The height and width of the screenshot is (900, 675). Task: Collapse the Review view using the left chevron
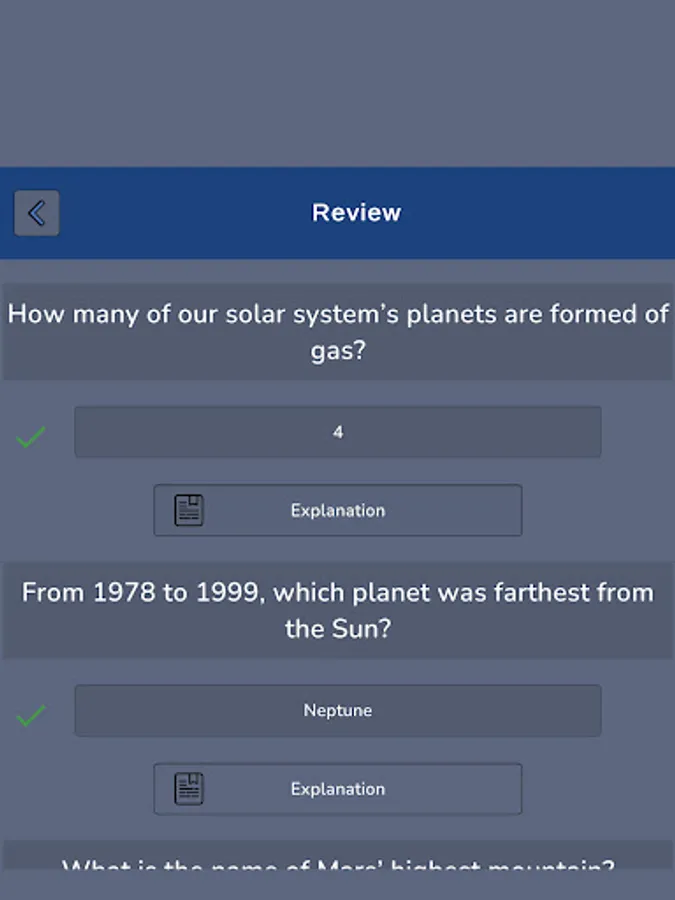(36, 212)
